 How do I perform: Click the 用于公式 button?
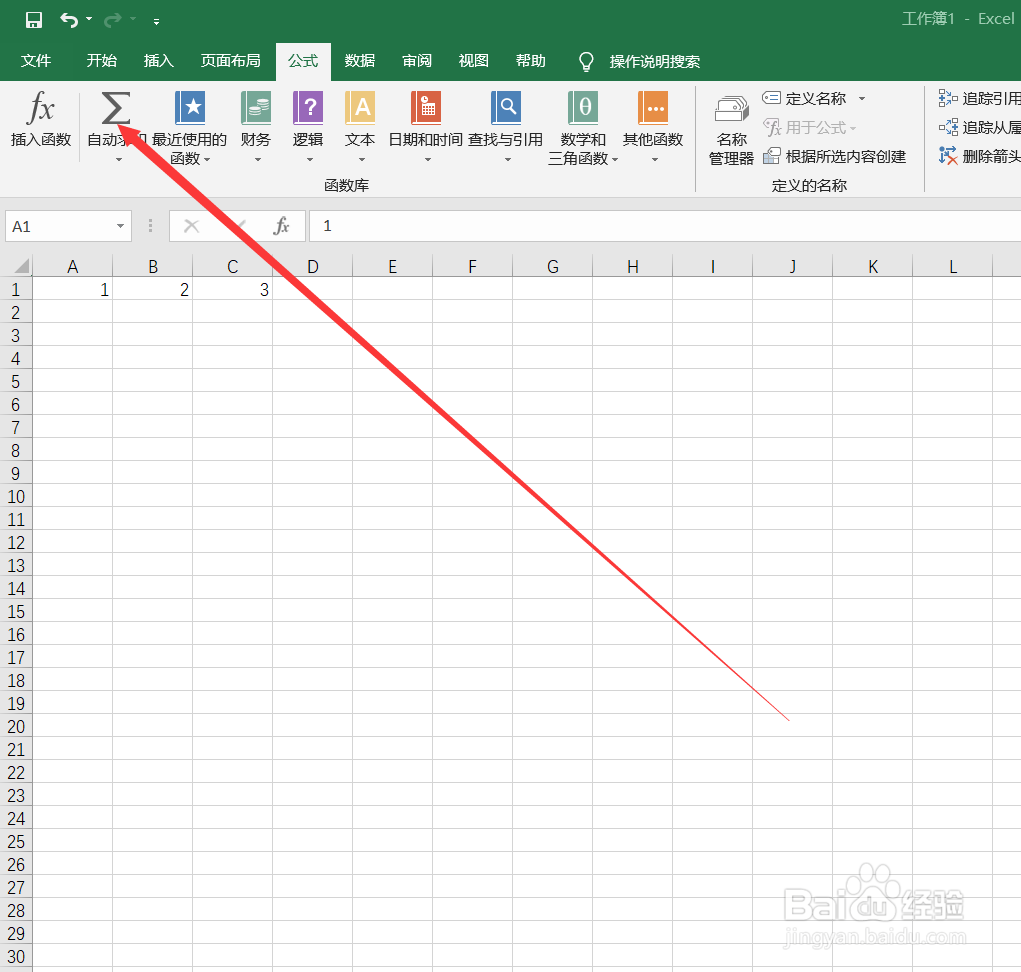809,128
